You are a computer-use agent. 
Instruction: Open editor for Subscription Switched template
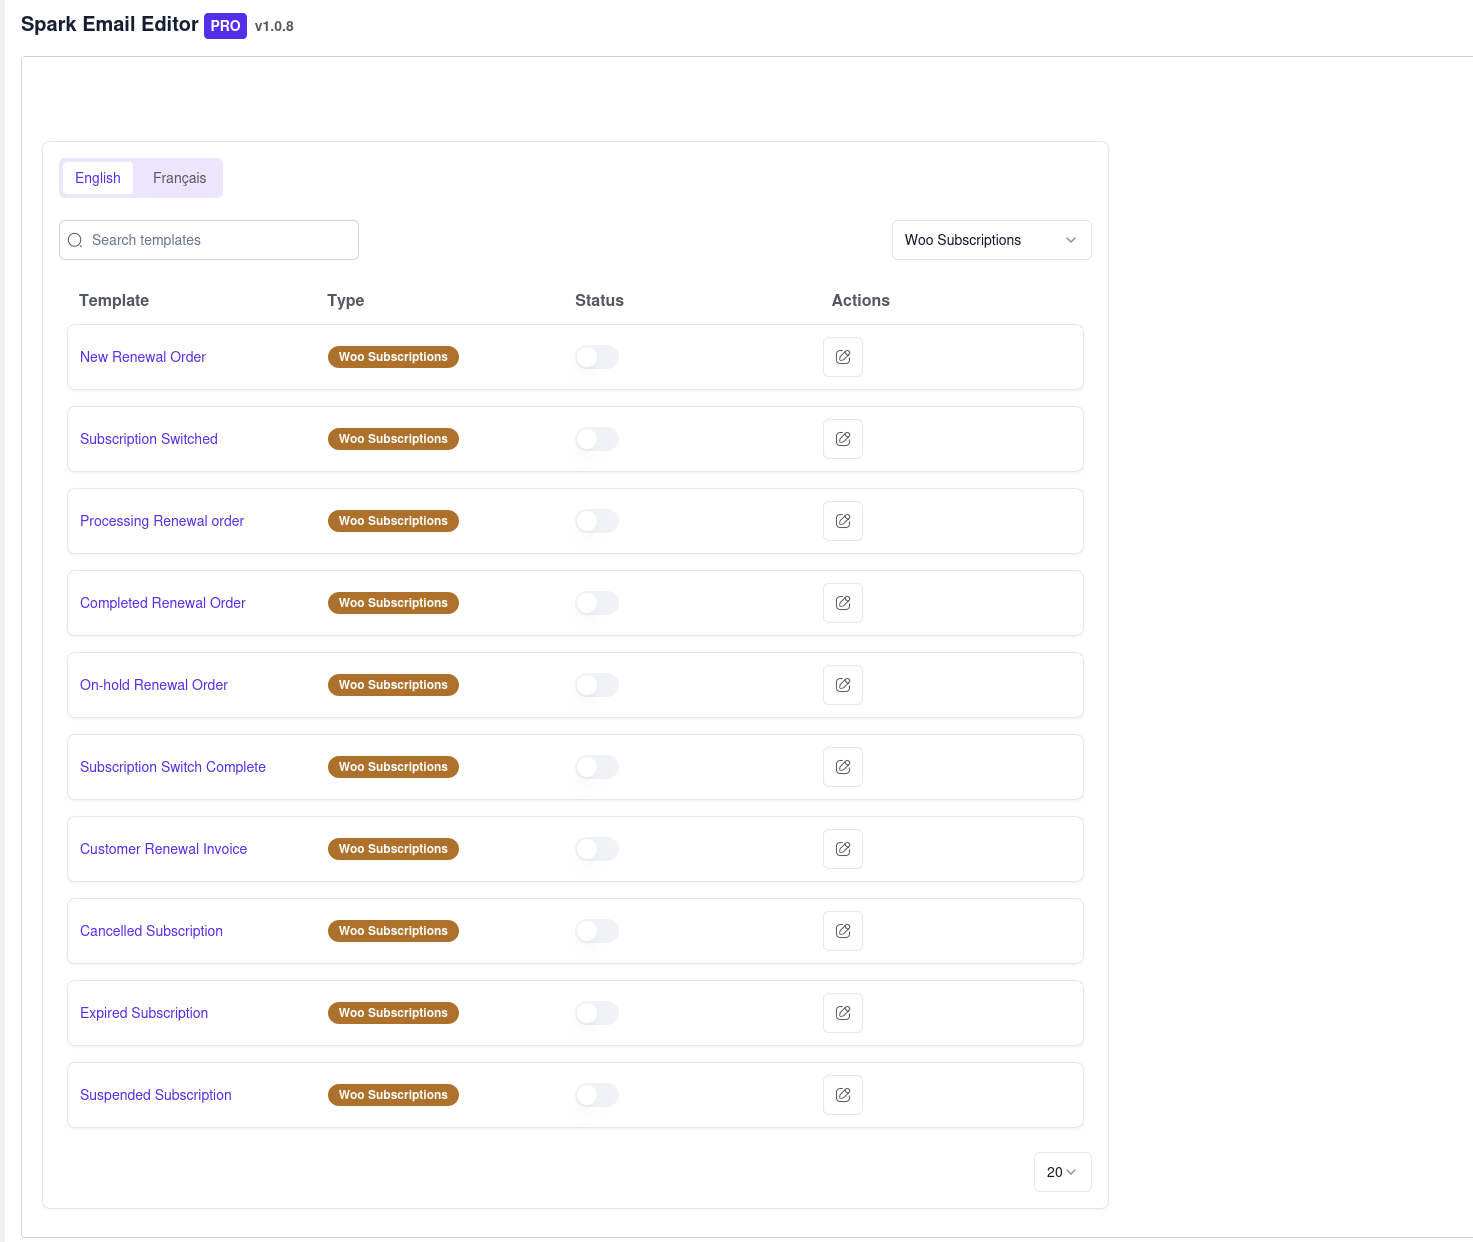(842, 439)
